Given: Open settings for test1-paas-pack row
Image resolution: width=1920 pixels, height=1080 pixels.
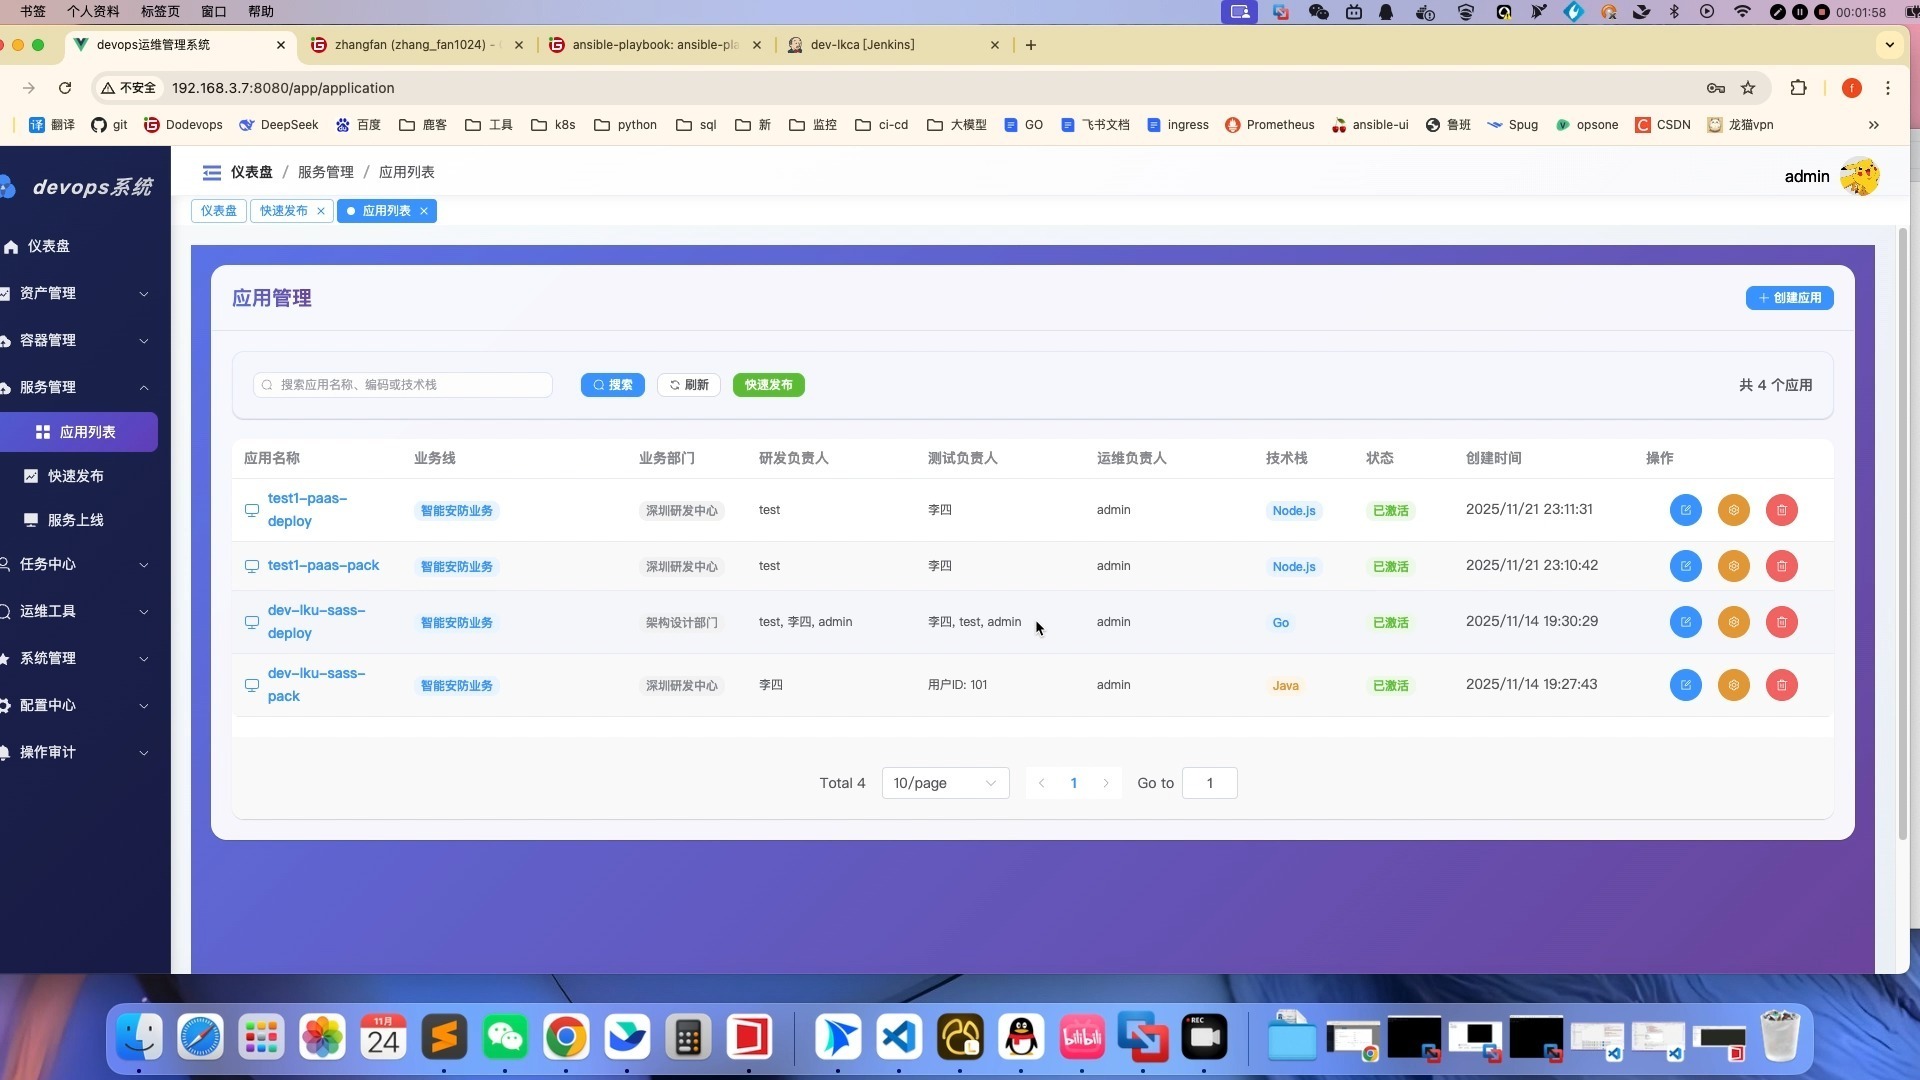Looking at the screenshot, I should point(1733,566).
